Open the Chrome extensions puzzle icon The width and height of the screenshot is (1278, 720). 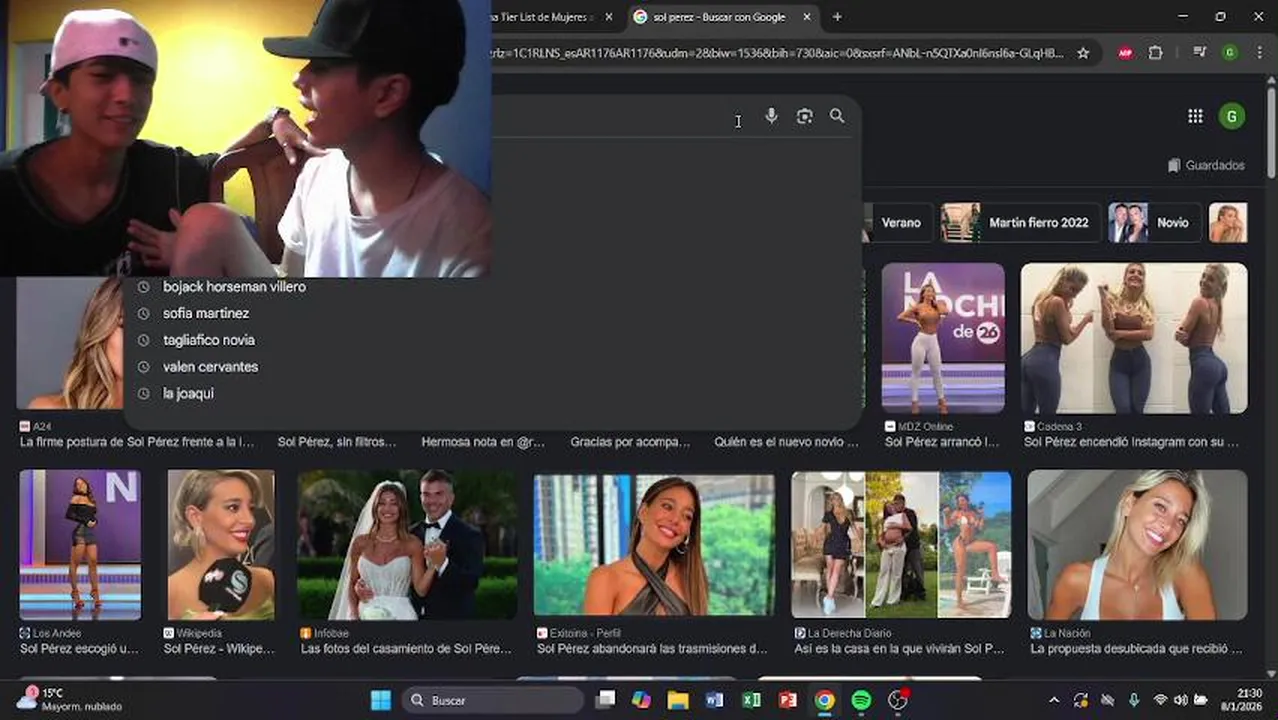coord(1156,53)
